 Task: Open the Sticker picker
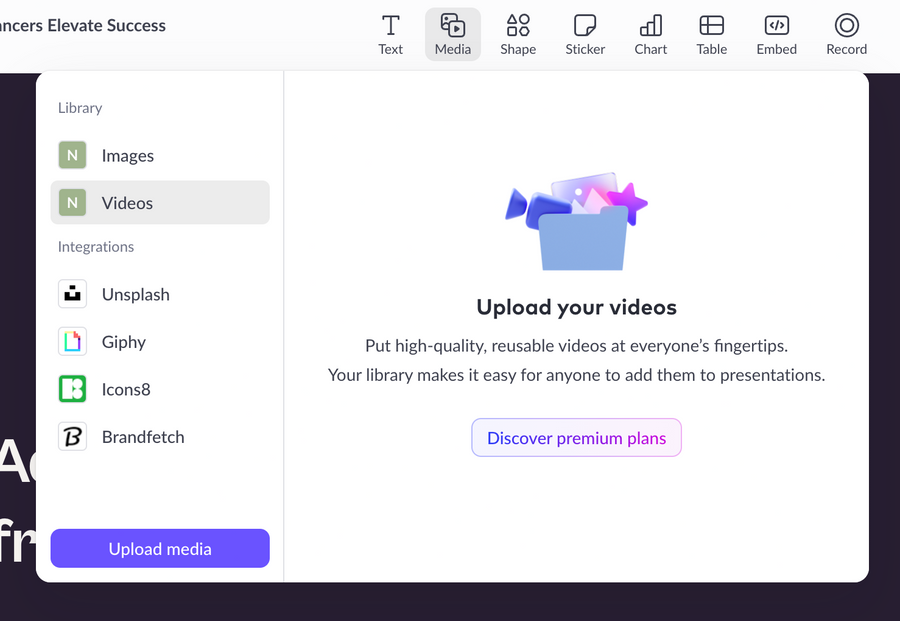[584, 33]
